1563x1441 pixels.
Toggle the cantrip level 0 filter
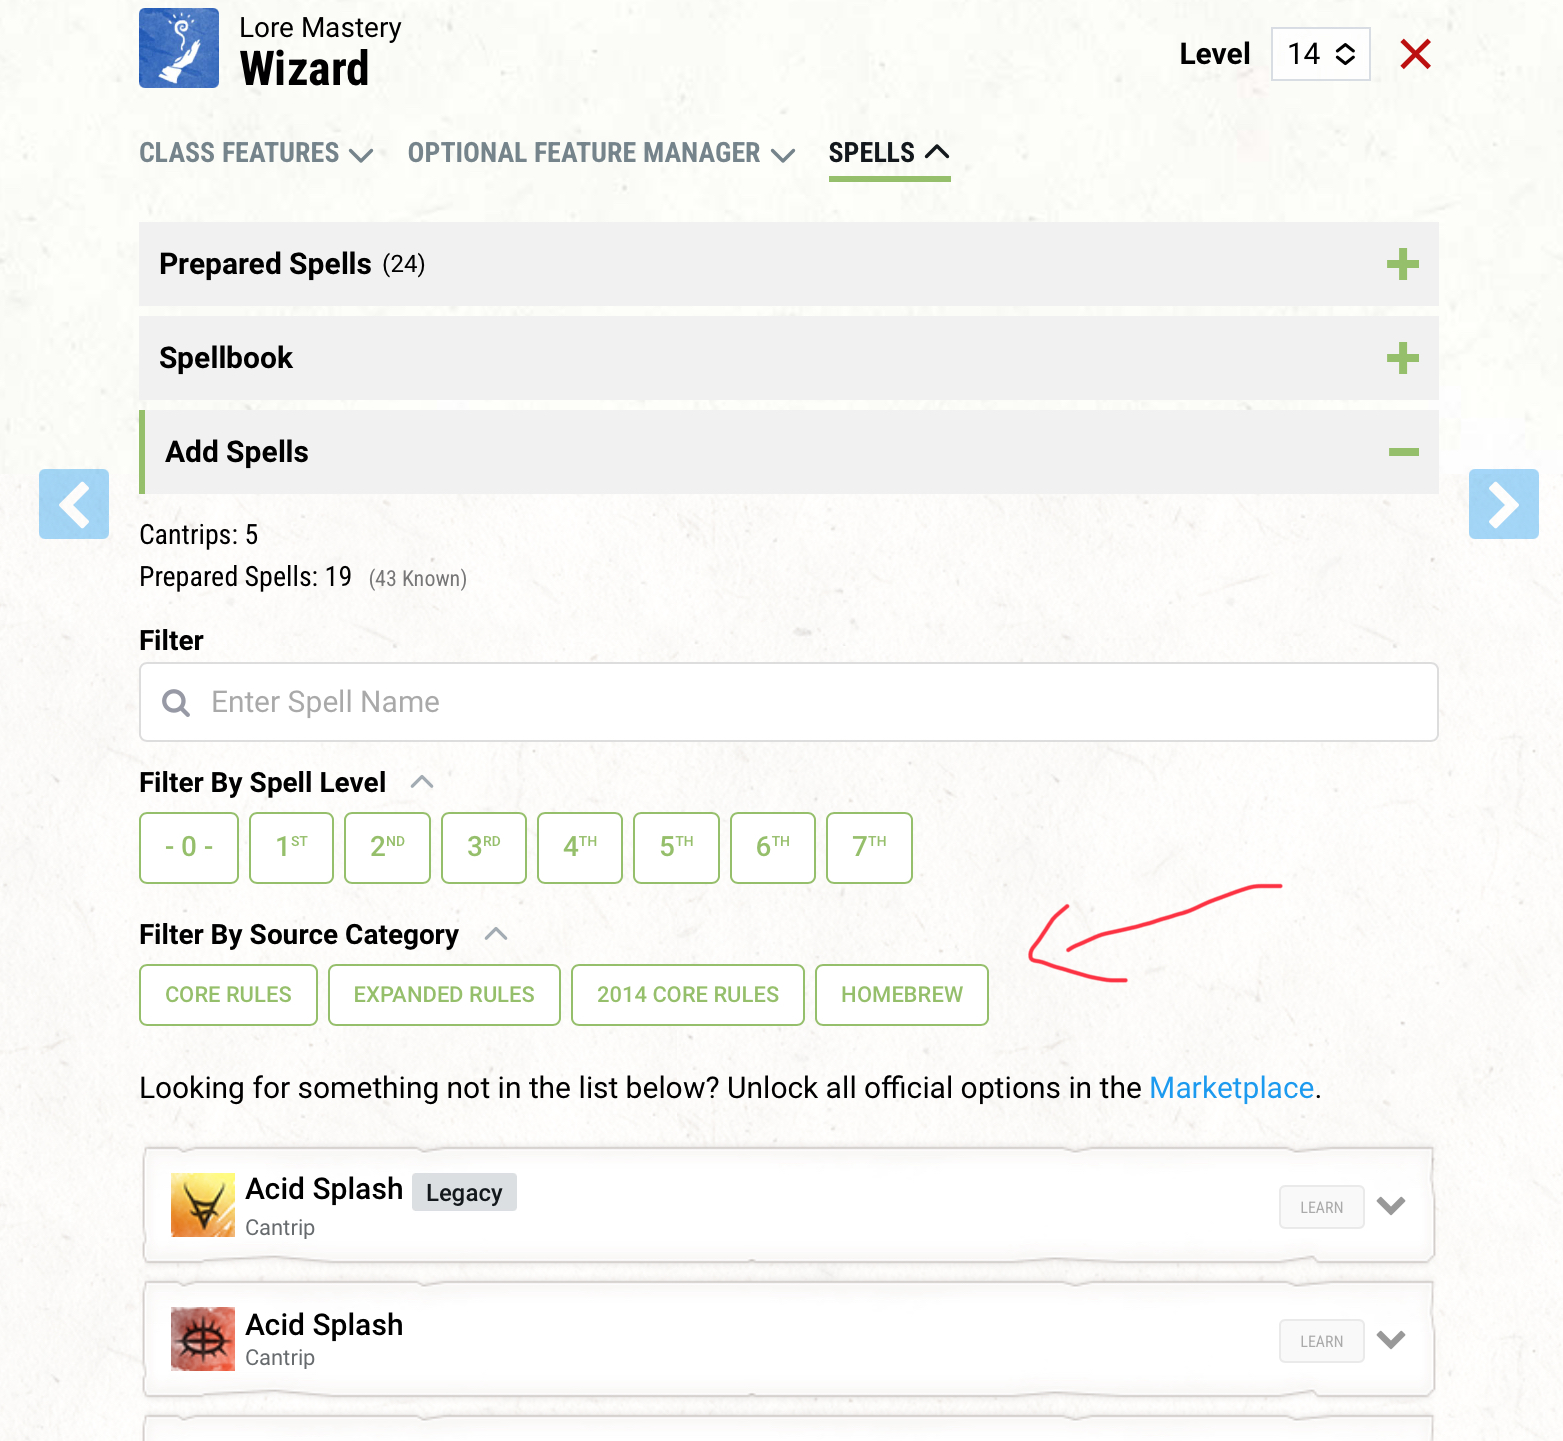189,848
